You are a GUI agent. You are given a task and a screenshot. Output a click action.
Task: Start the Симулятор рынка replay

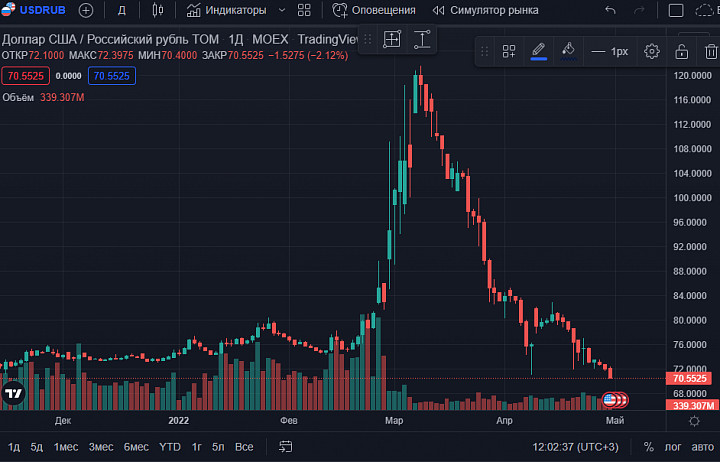click(485, 10)
